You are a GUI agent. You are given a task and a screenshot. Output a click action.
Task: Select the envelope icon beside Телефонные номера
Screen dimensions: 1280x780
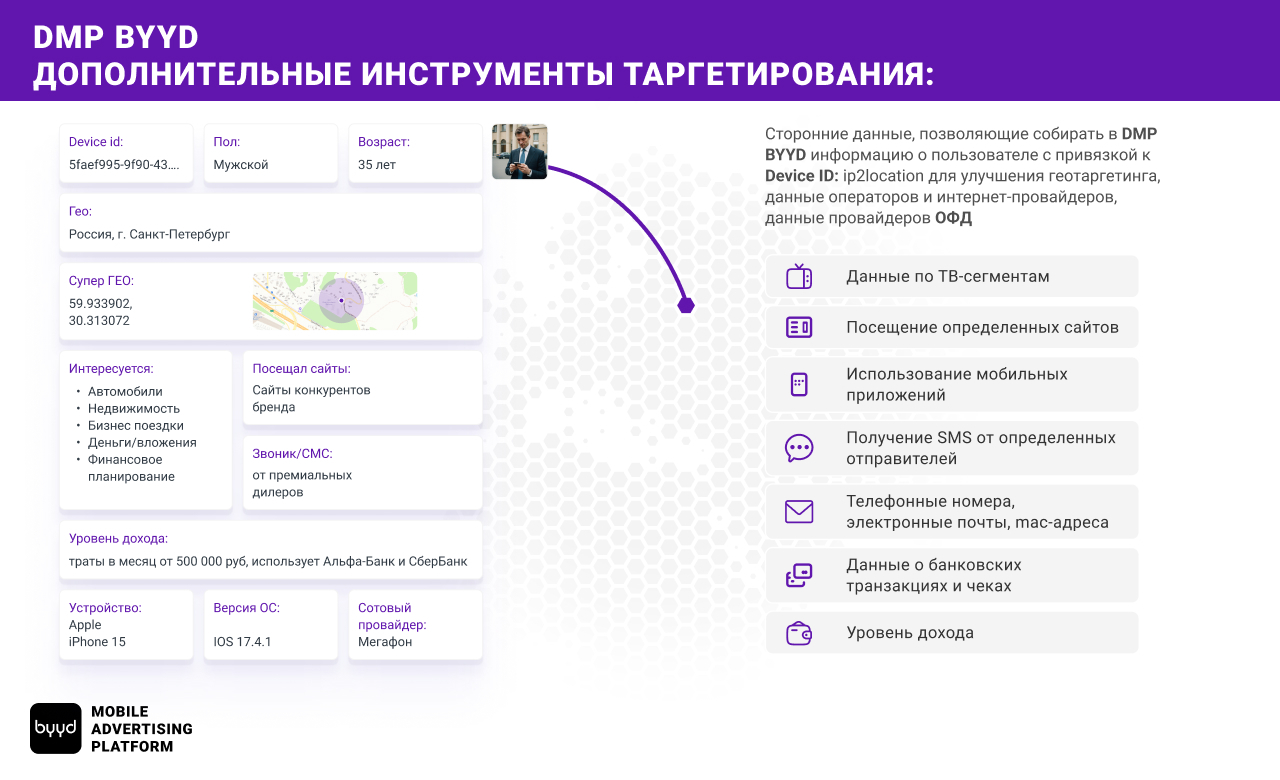(799, 512)
